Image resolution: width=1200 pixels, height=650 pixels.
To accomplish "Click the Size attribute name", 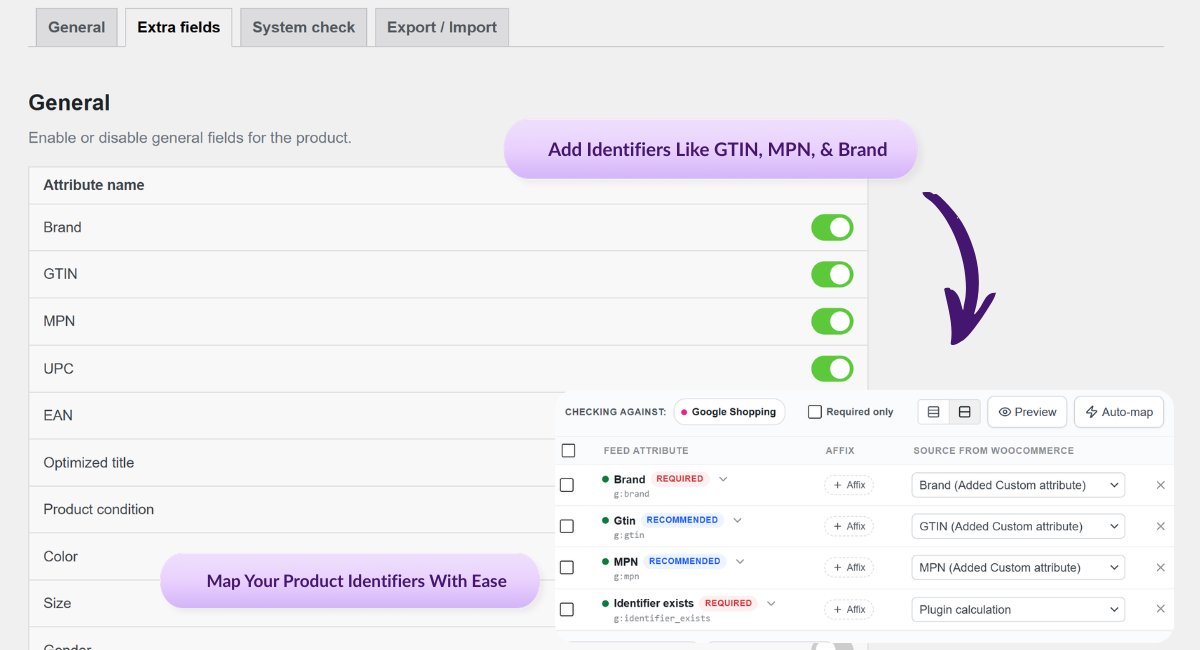I will 57,603.
